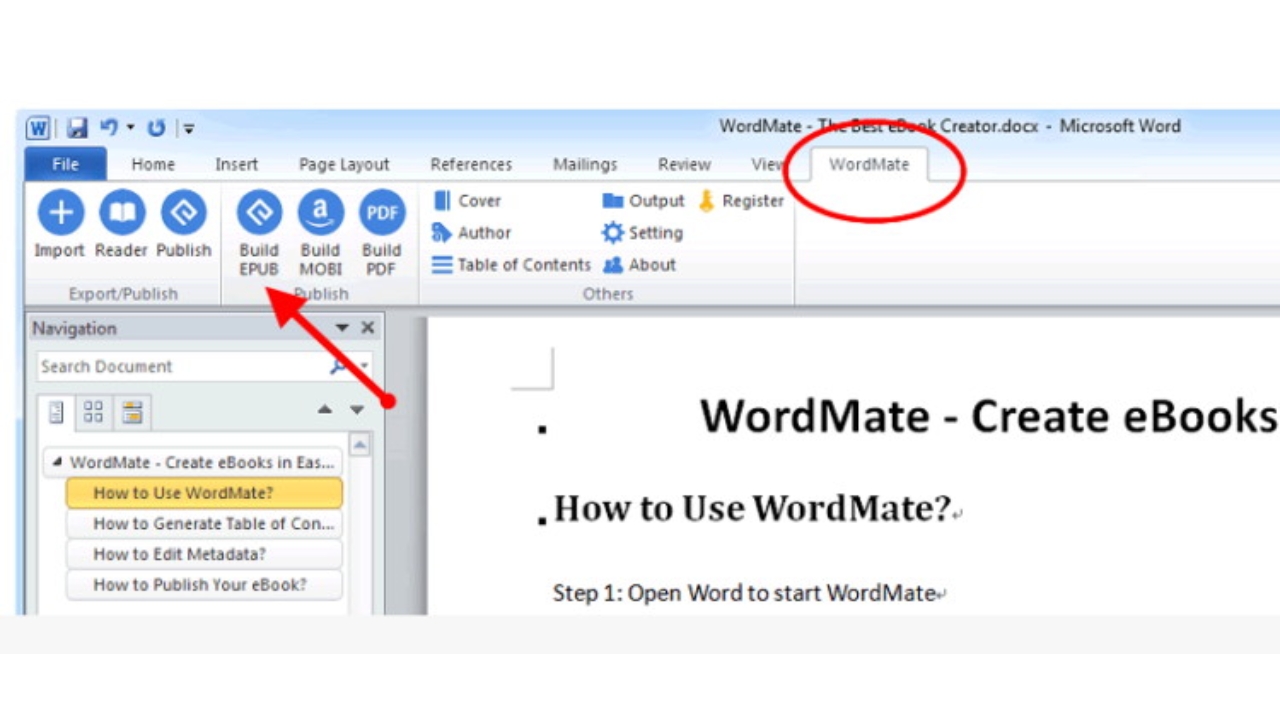This screenshot has height=720, width=1280.
Task: Select 'How to Use WordMate?' heading
Action: [x=204, y=493]
